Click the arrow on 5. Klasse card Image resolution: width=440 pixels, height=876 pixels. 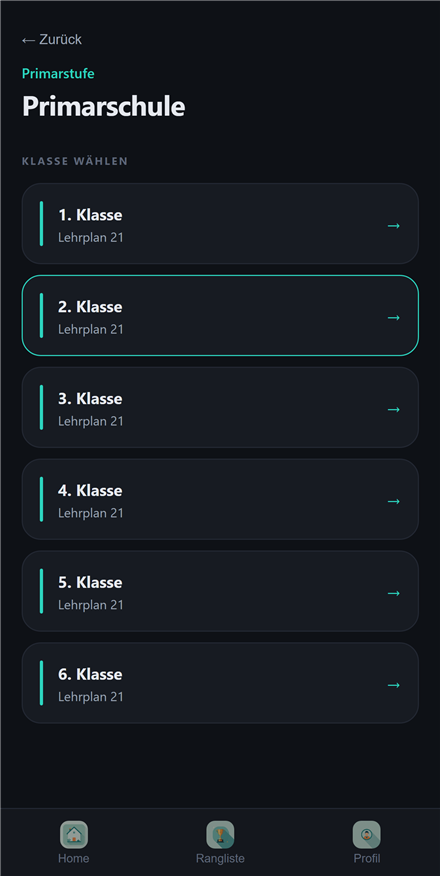[394, 593]
